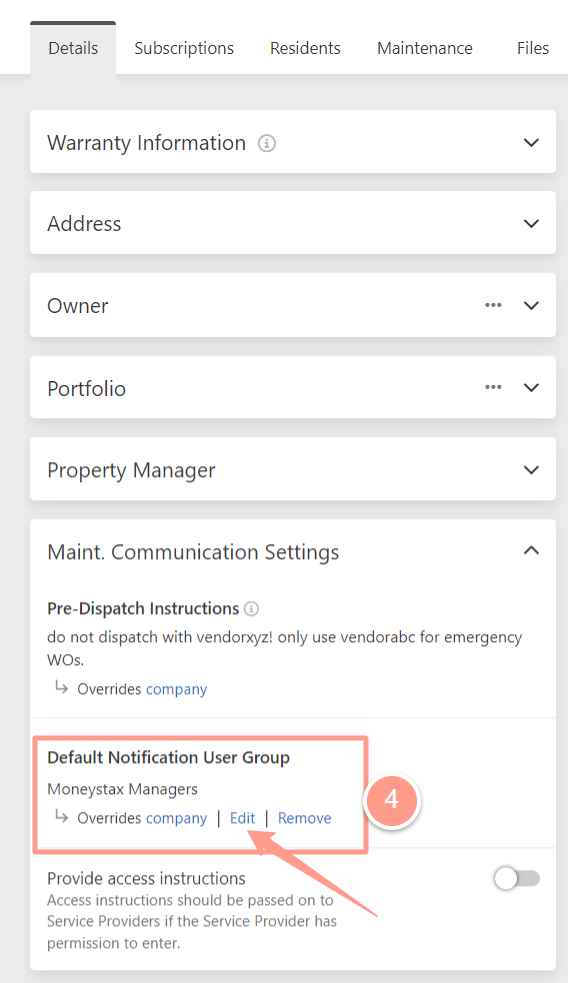Click the Warranty Information info icon
The image size is (568, 983).
pos(266,144)
